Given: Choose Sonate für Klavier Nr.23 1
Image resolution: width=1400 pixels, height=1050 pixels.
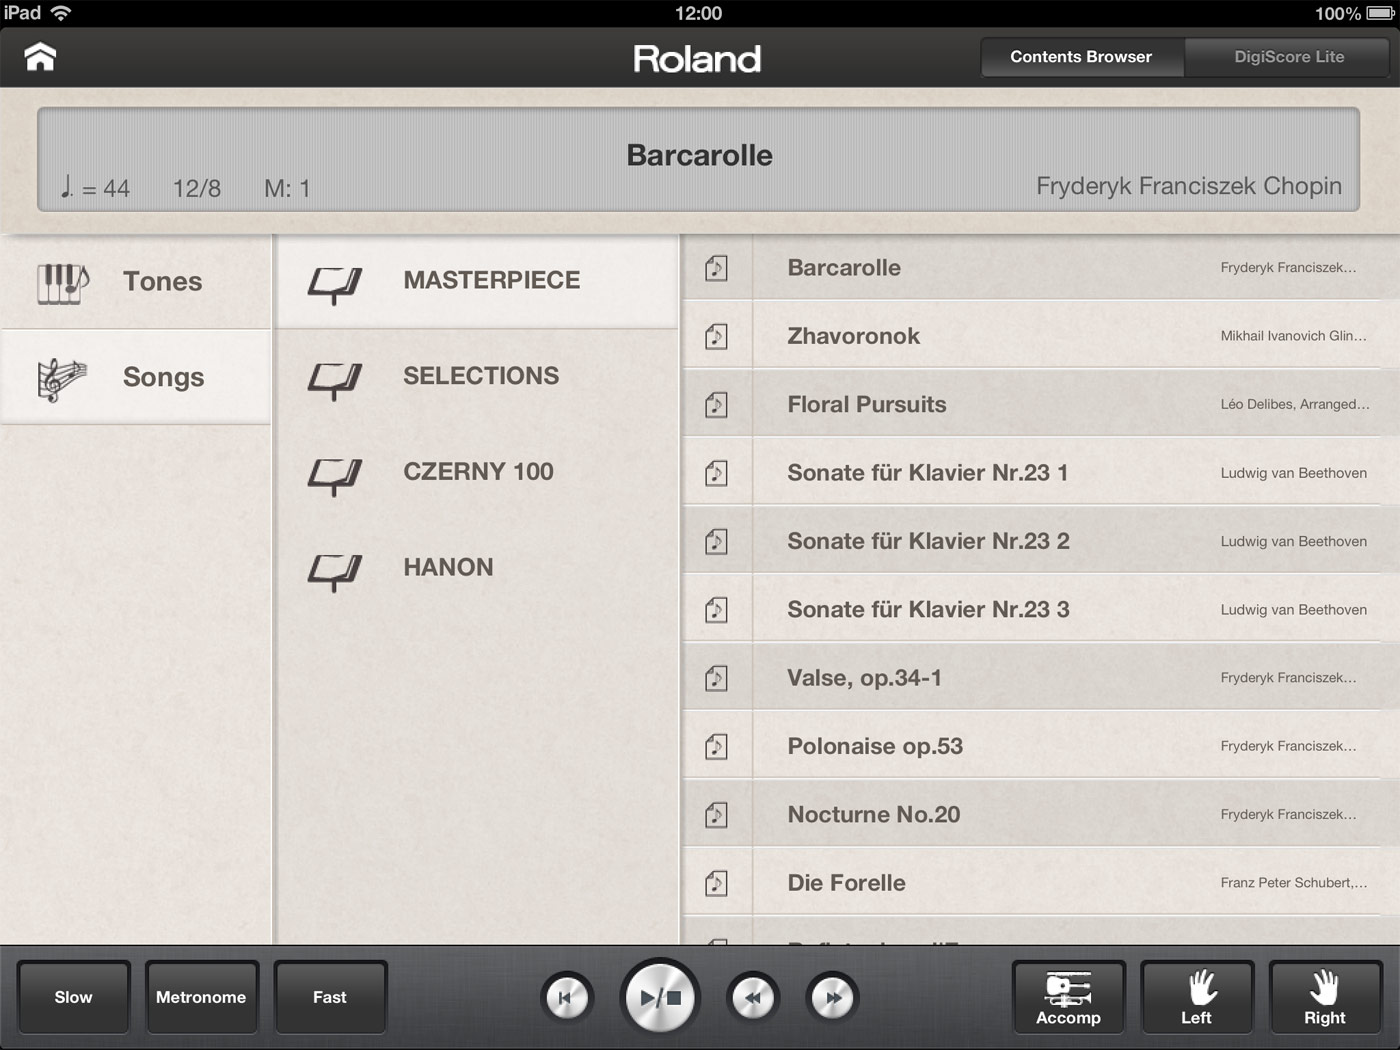Looking at the screenshot, I should coord(1040,473).
